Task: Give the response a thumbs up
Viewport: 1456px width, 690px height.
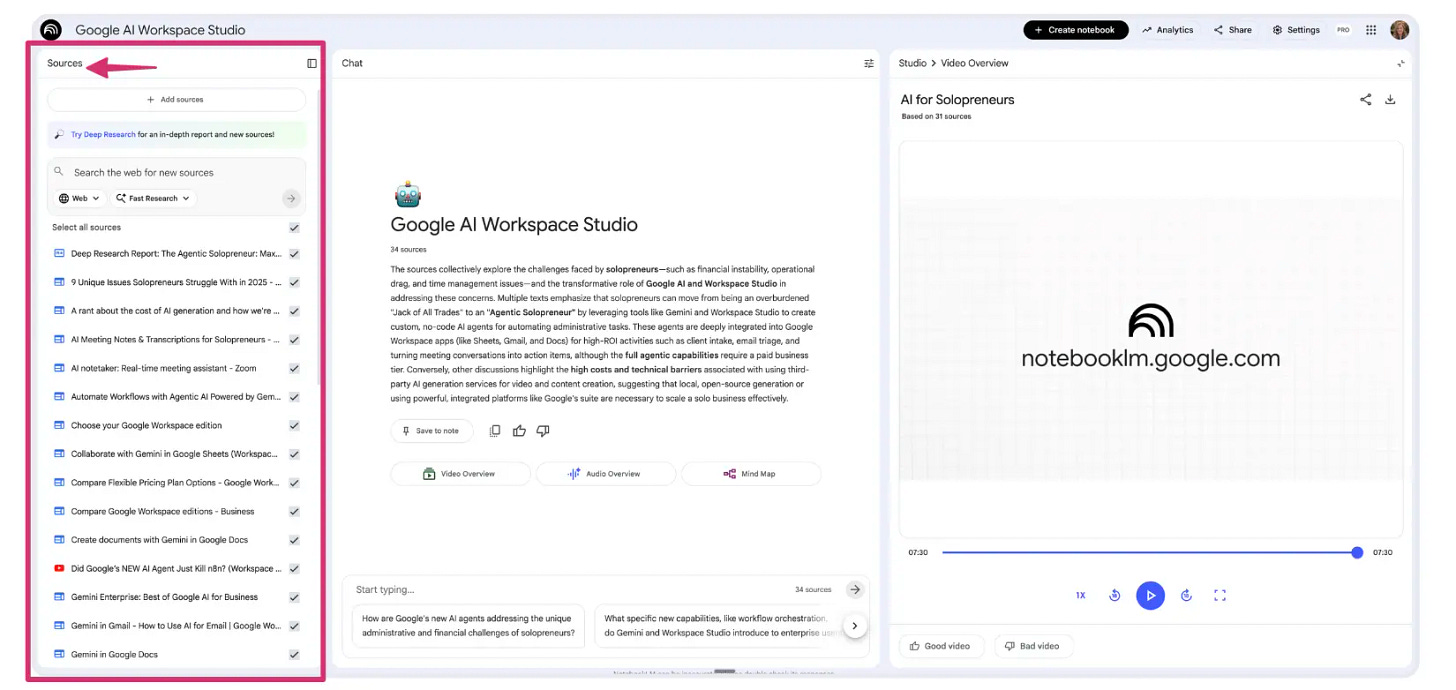Action: [519, 430]
